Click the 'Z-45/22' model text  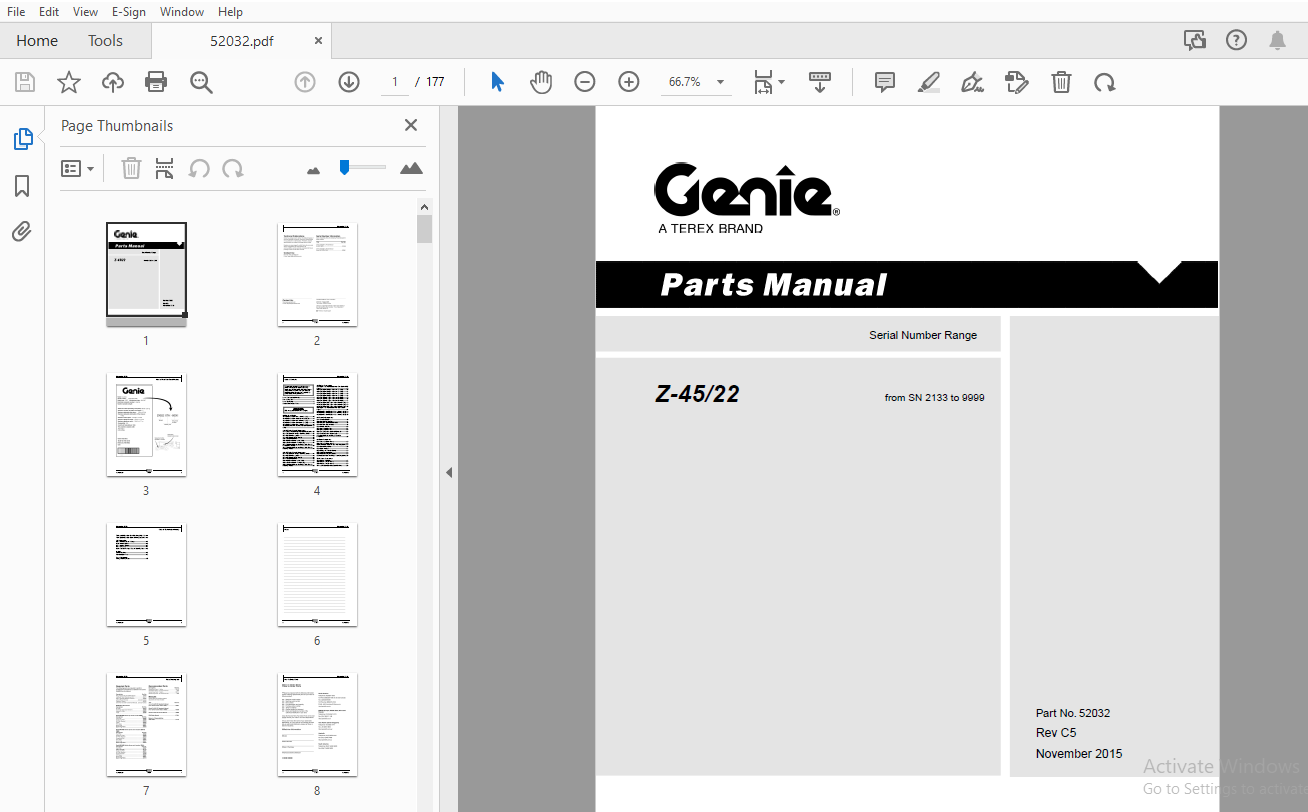[x=697, y=394]
